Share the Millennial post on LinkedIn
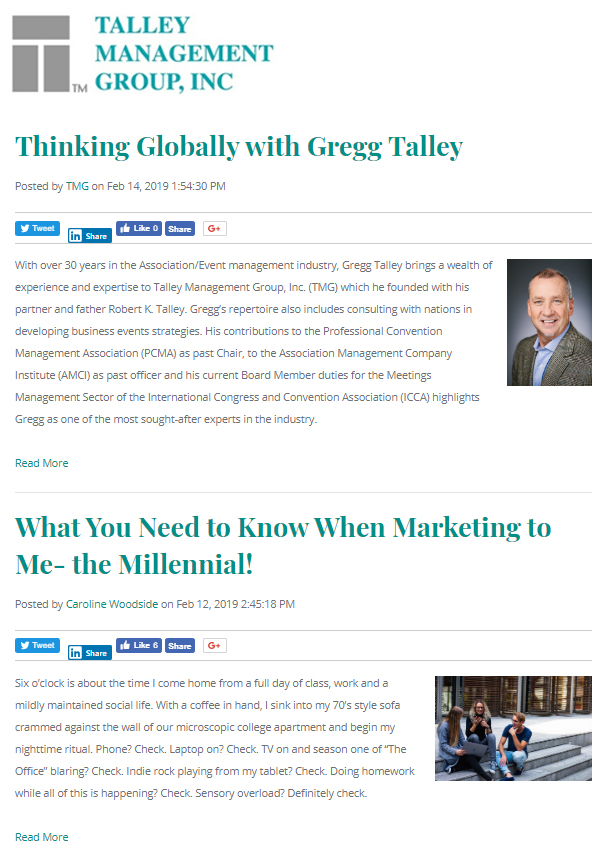The width and height of the screenshot is (600, 849). click(89, 653)
